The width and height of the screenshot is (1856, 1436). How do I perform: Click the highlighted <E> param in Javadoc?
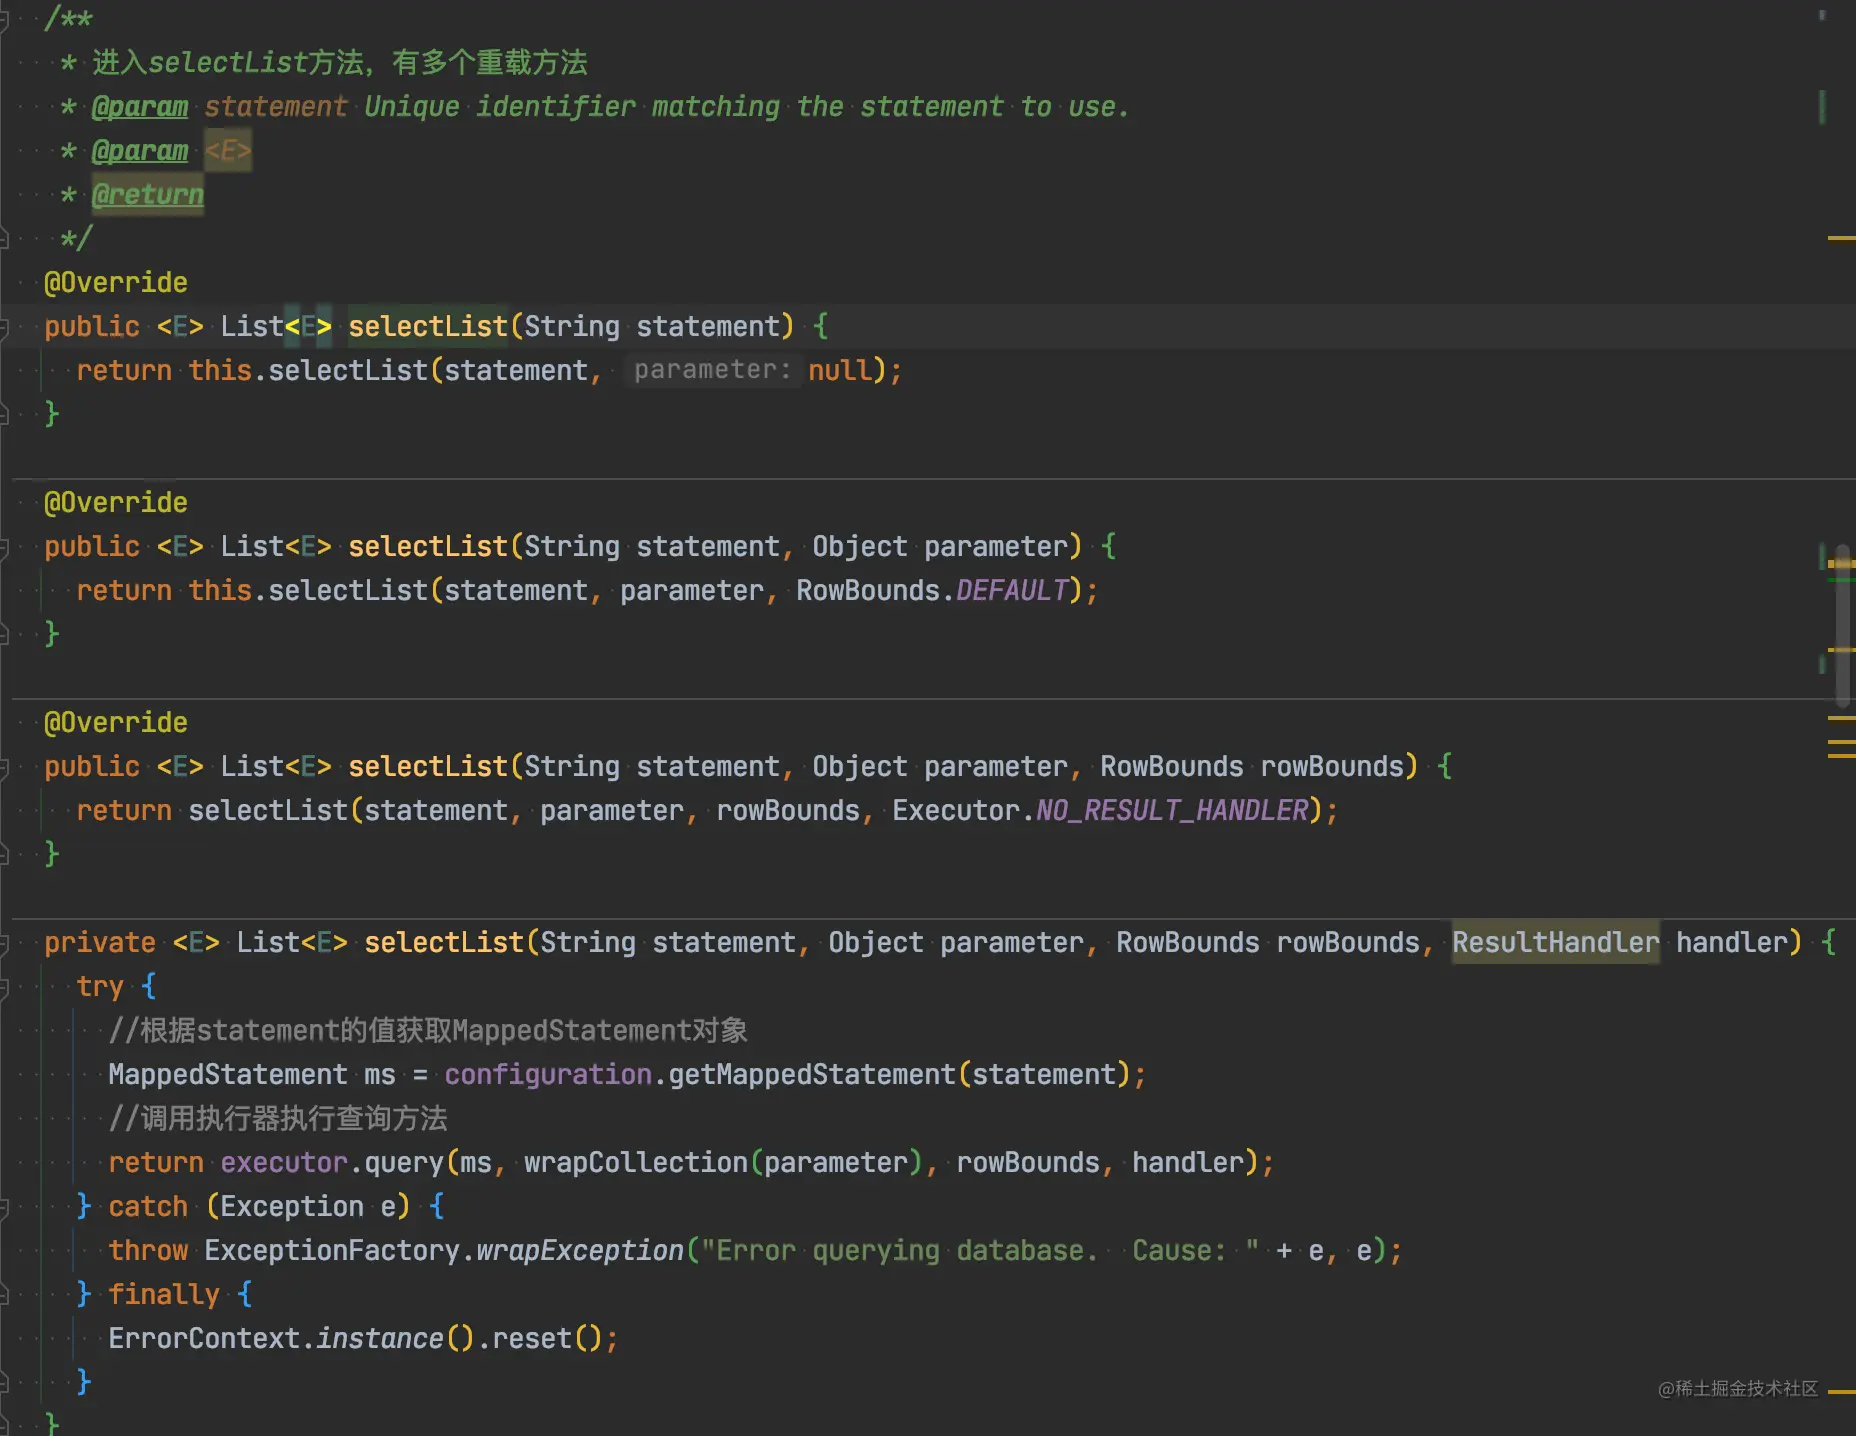point(228,151)
